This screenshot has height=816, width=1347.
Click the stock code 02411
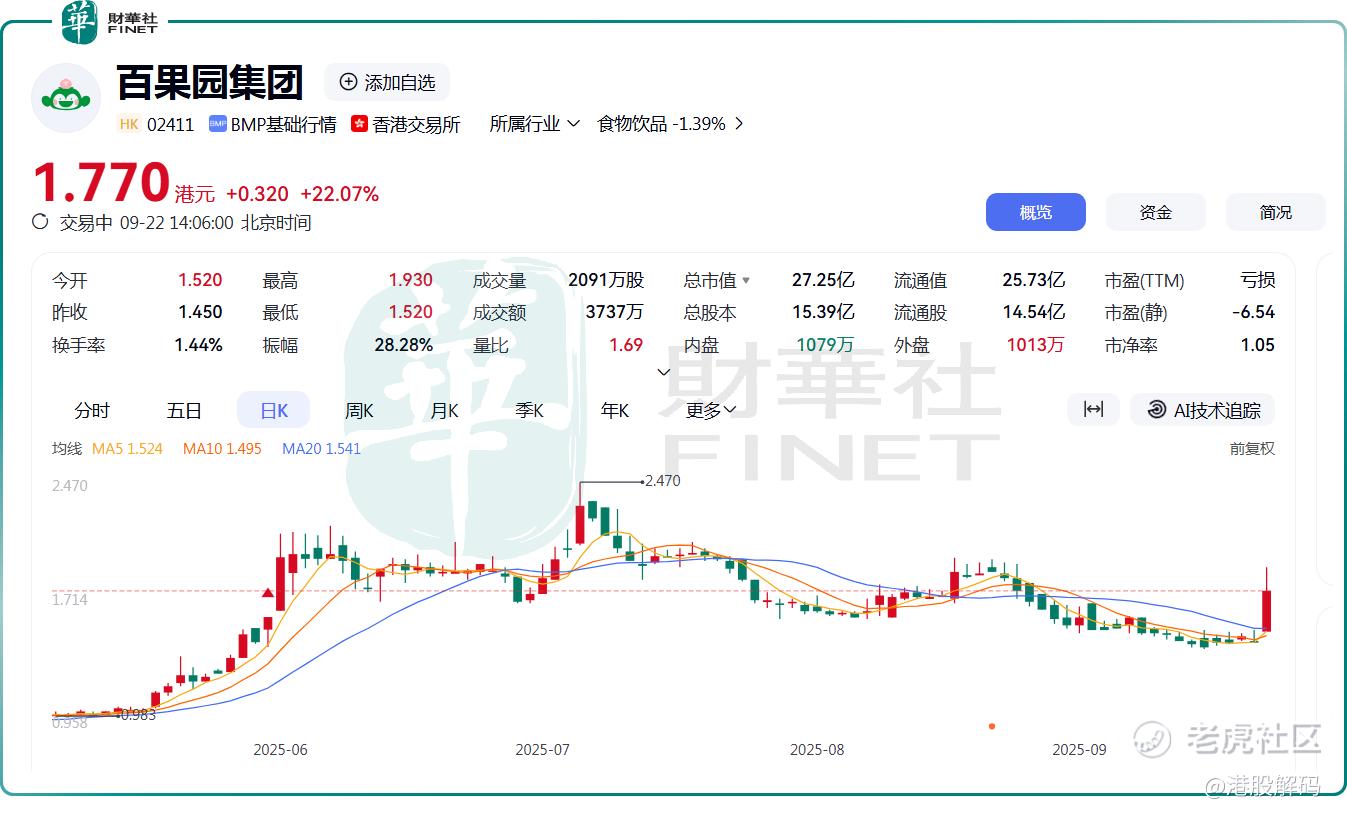[x=170, y=124]
